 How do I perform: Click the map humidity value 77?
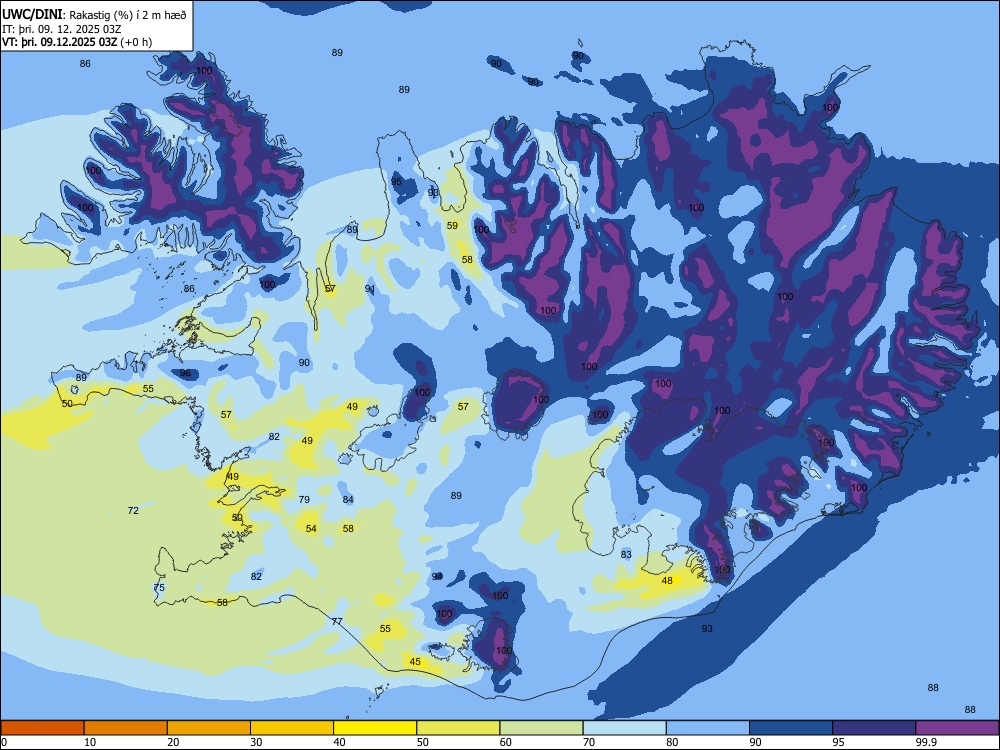337,621
